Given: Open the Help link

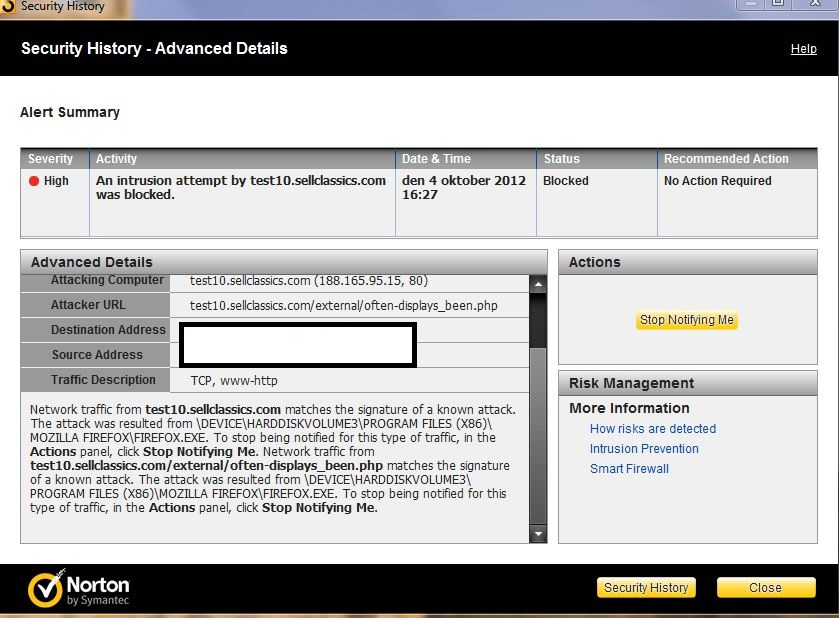Looking at the screenshot, I should (803, 49).
